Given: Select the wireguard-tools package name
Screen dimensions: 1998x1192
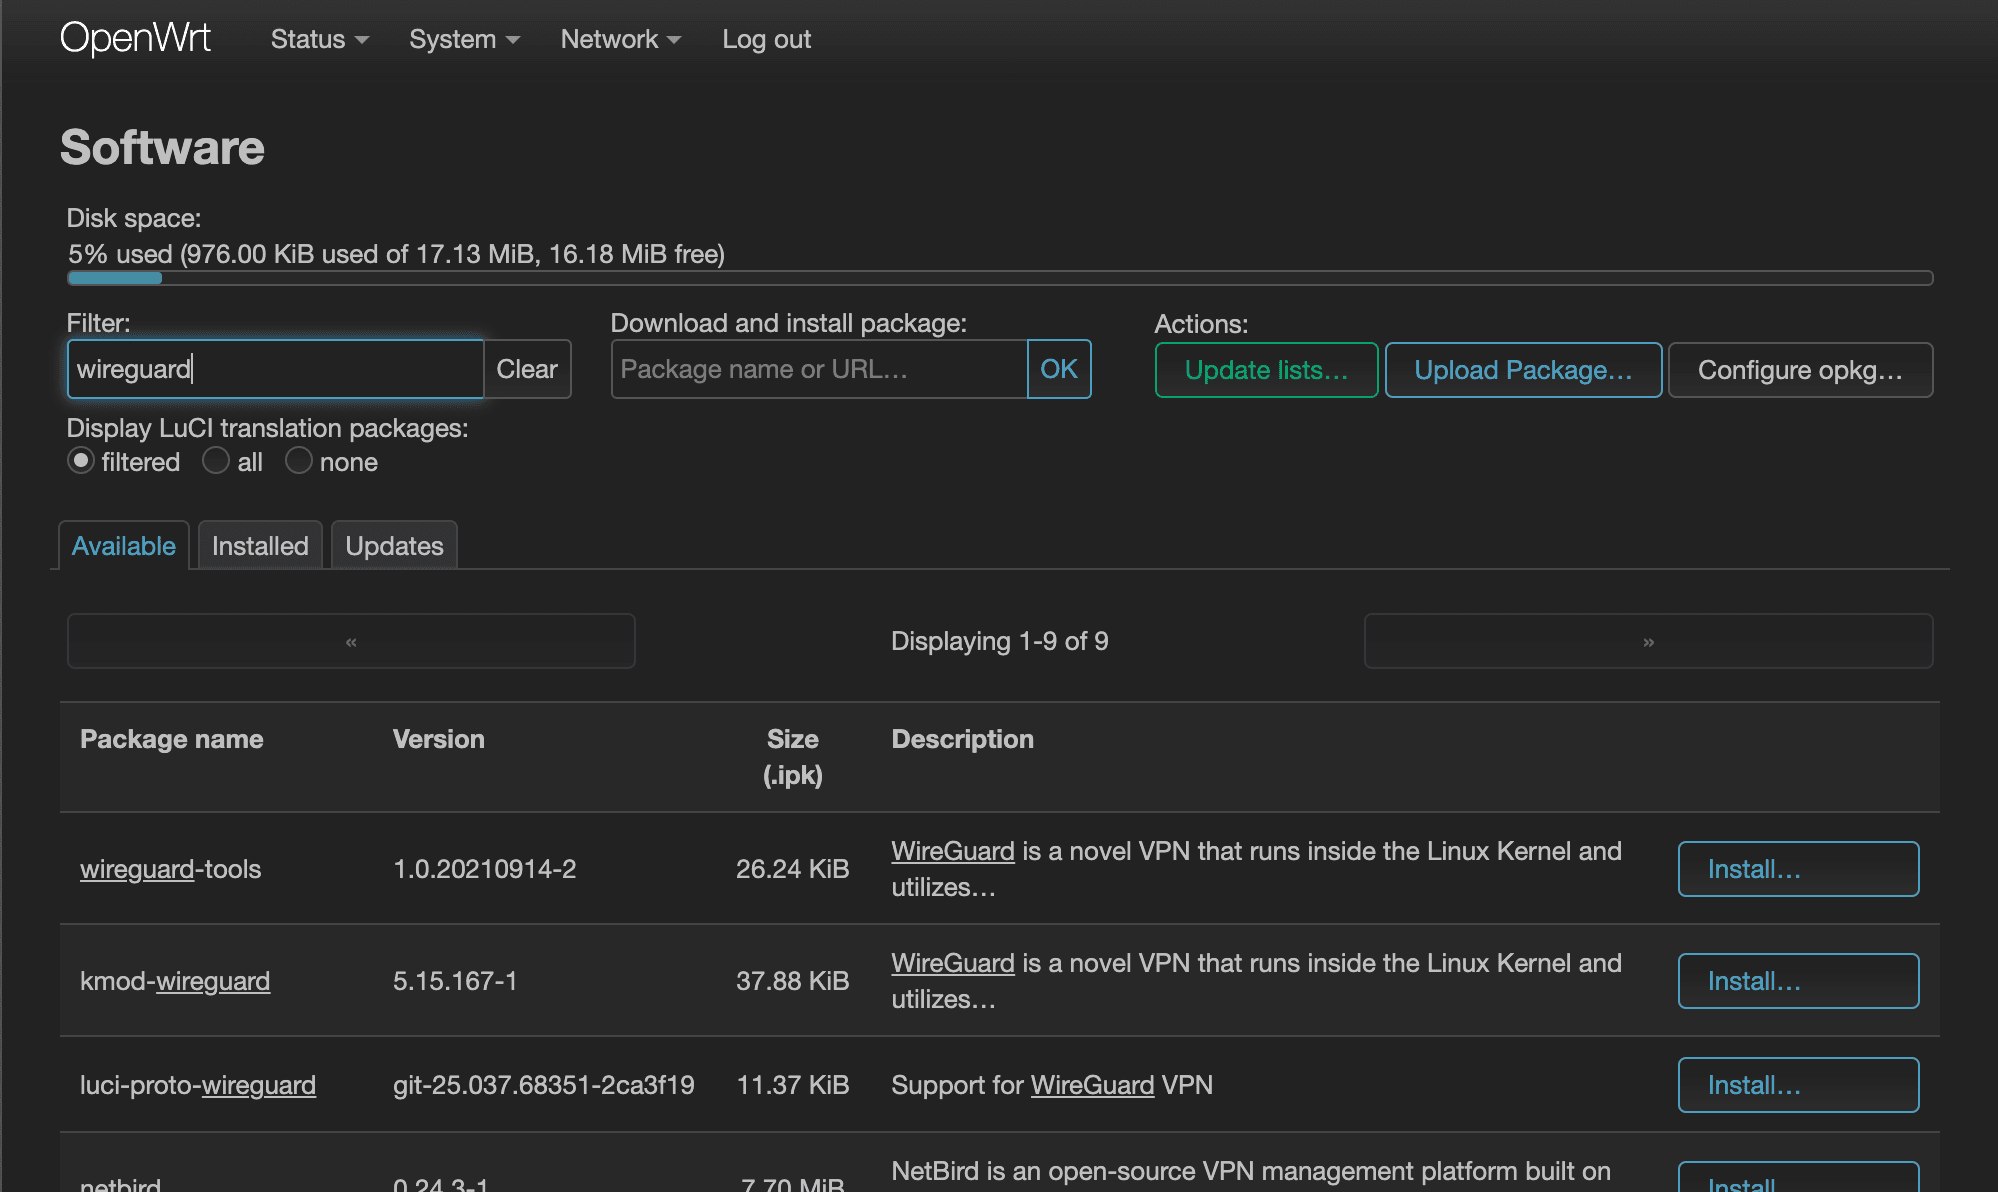Looking at the screenshot, I should [171, 869].
